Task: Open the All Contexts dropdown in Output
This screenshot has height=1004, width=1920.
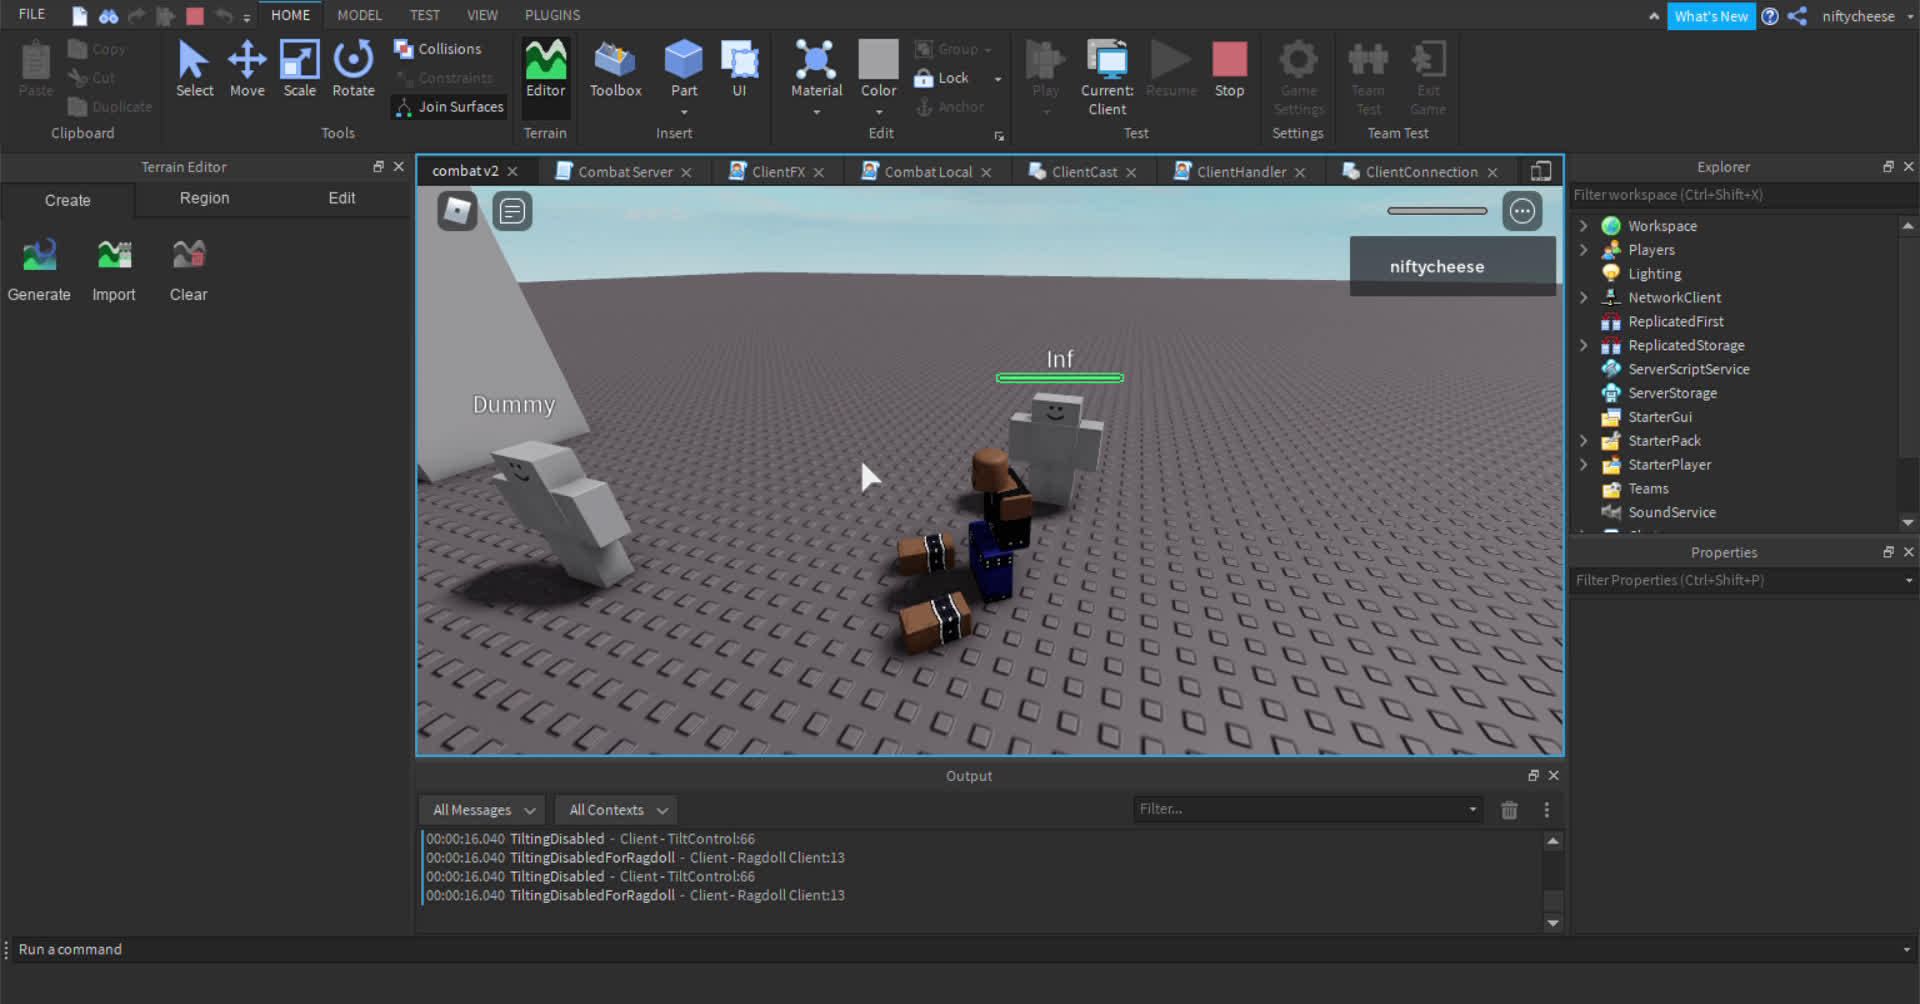Action: (614, 809)
